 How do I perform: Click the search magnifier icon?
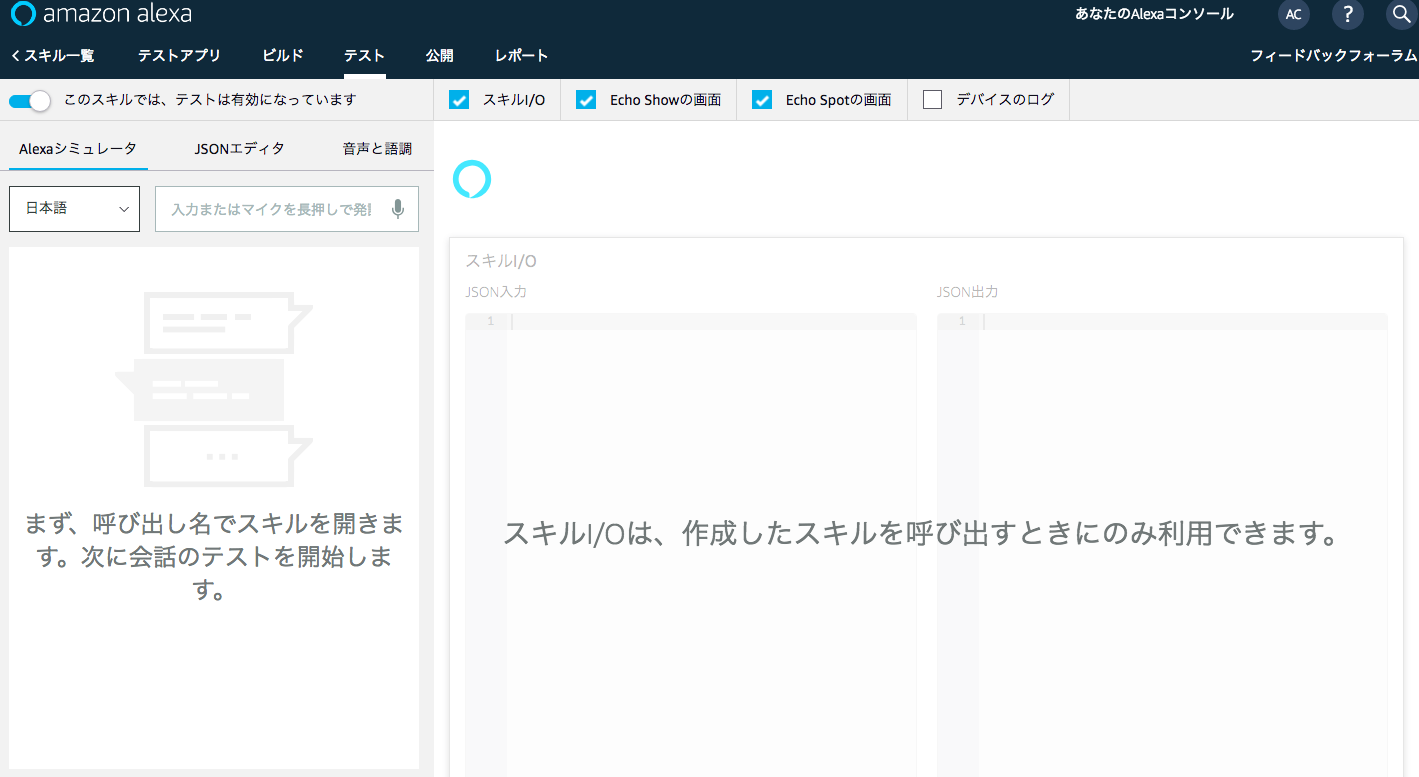(1402, 14)
